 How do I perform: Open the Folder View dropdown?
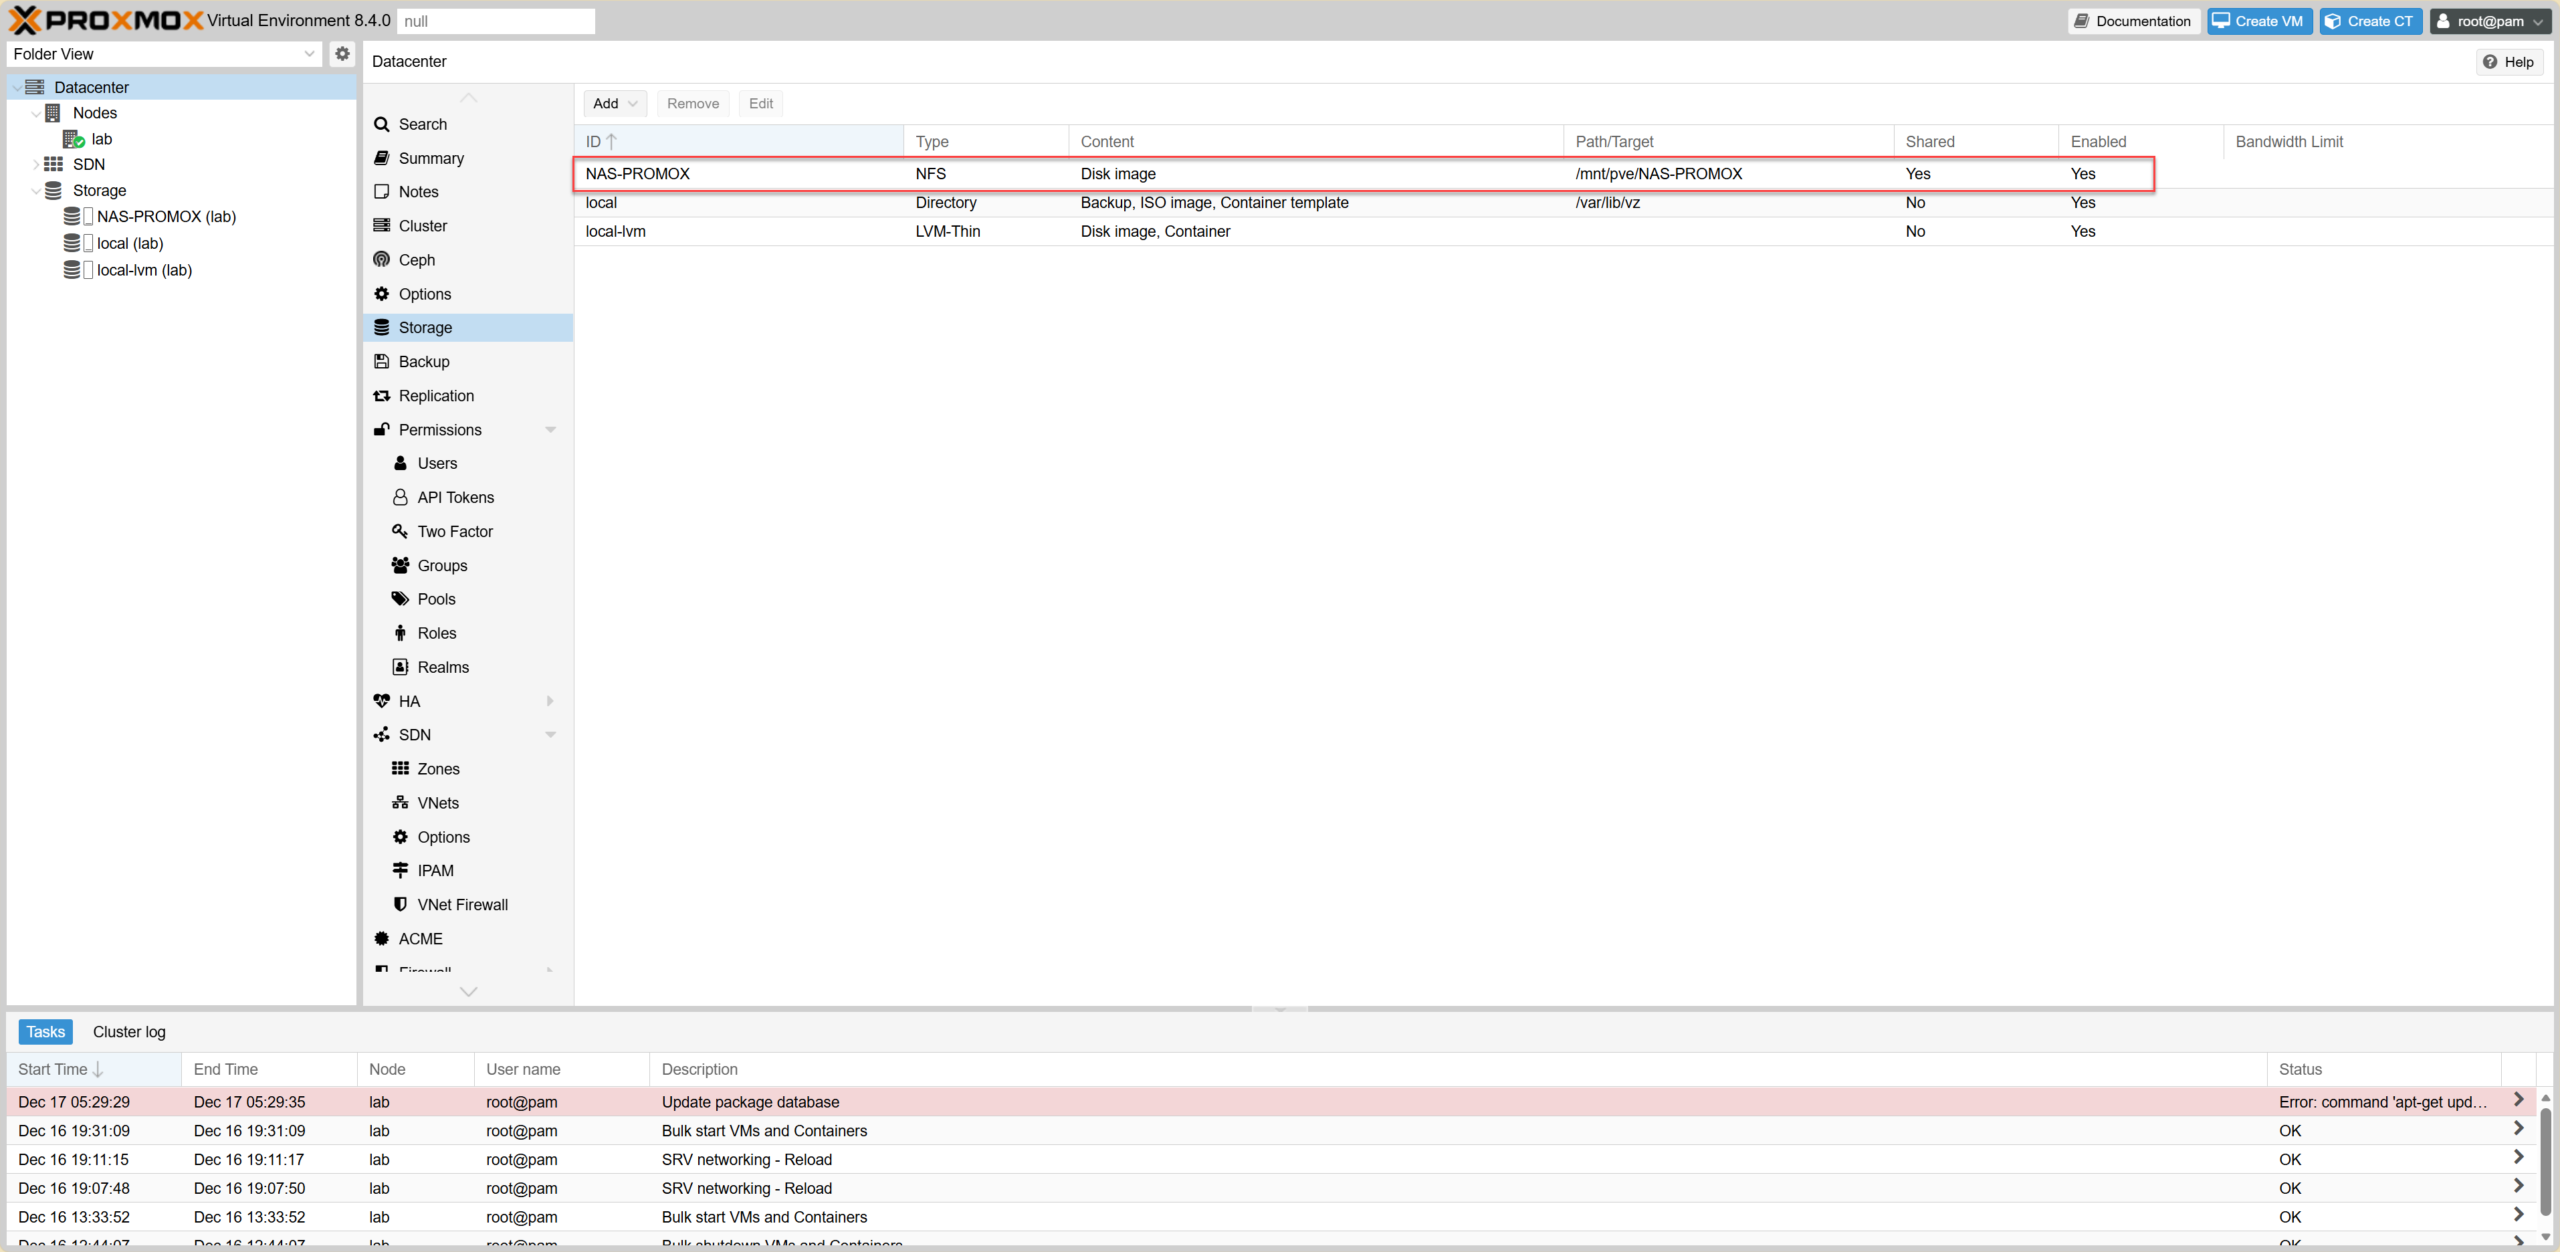pos(308,54)
